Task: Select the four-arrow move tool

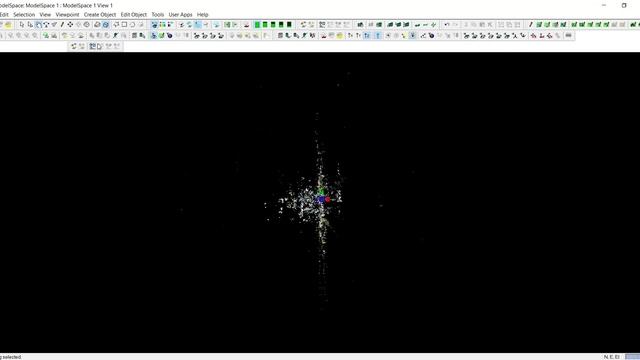Action: coord(70,25)
